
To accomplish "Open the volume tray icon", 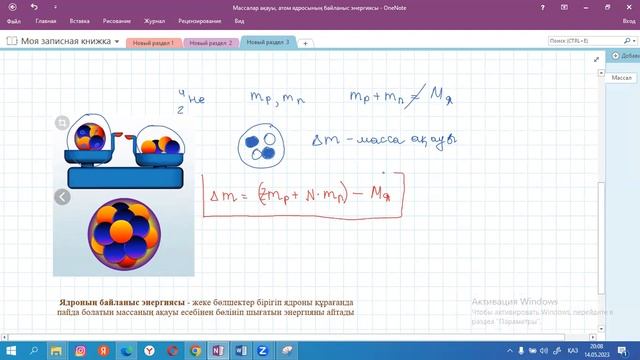I will (544, 351).
